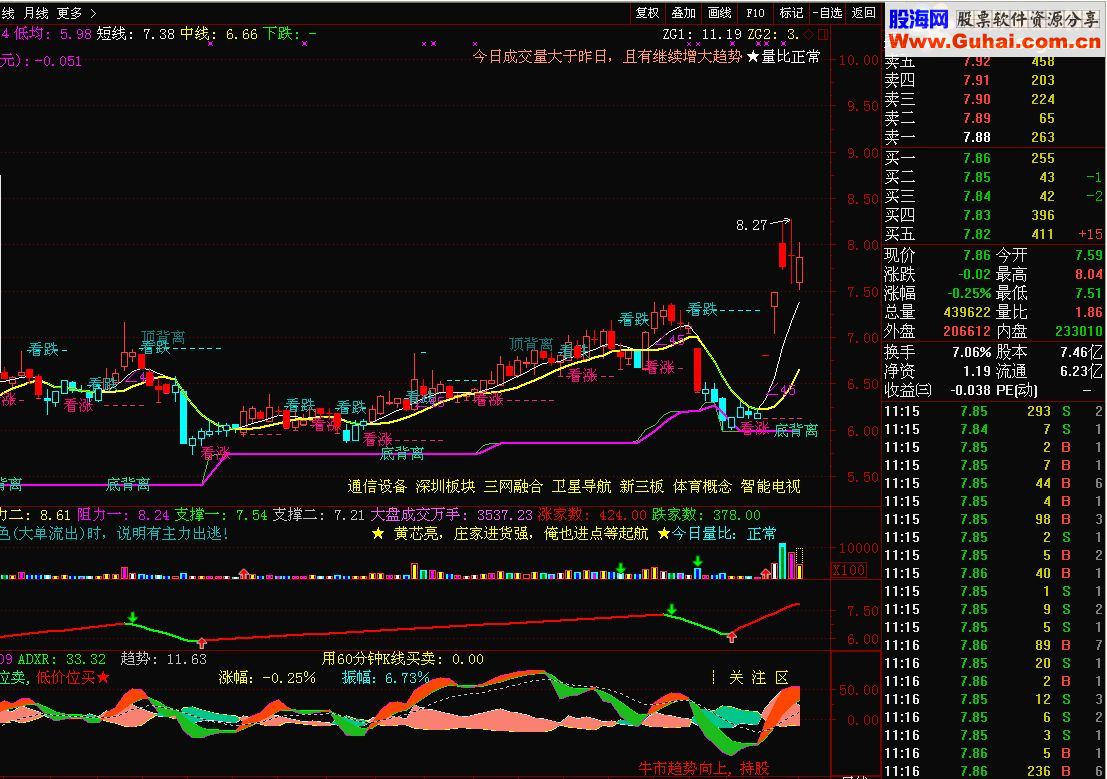
Task: Click 大盘成交万手: 3537.23 value
Action: [451, 515]
